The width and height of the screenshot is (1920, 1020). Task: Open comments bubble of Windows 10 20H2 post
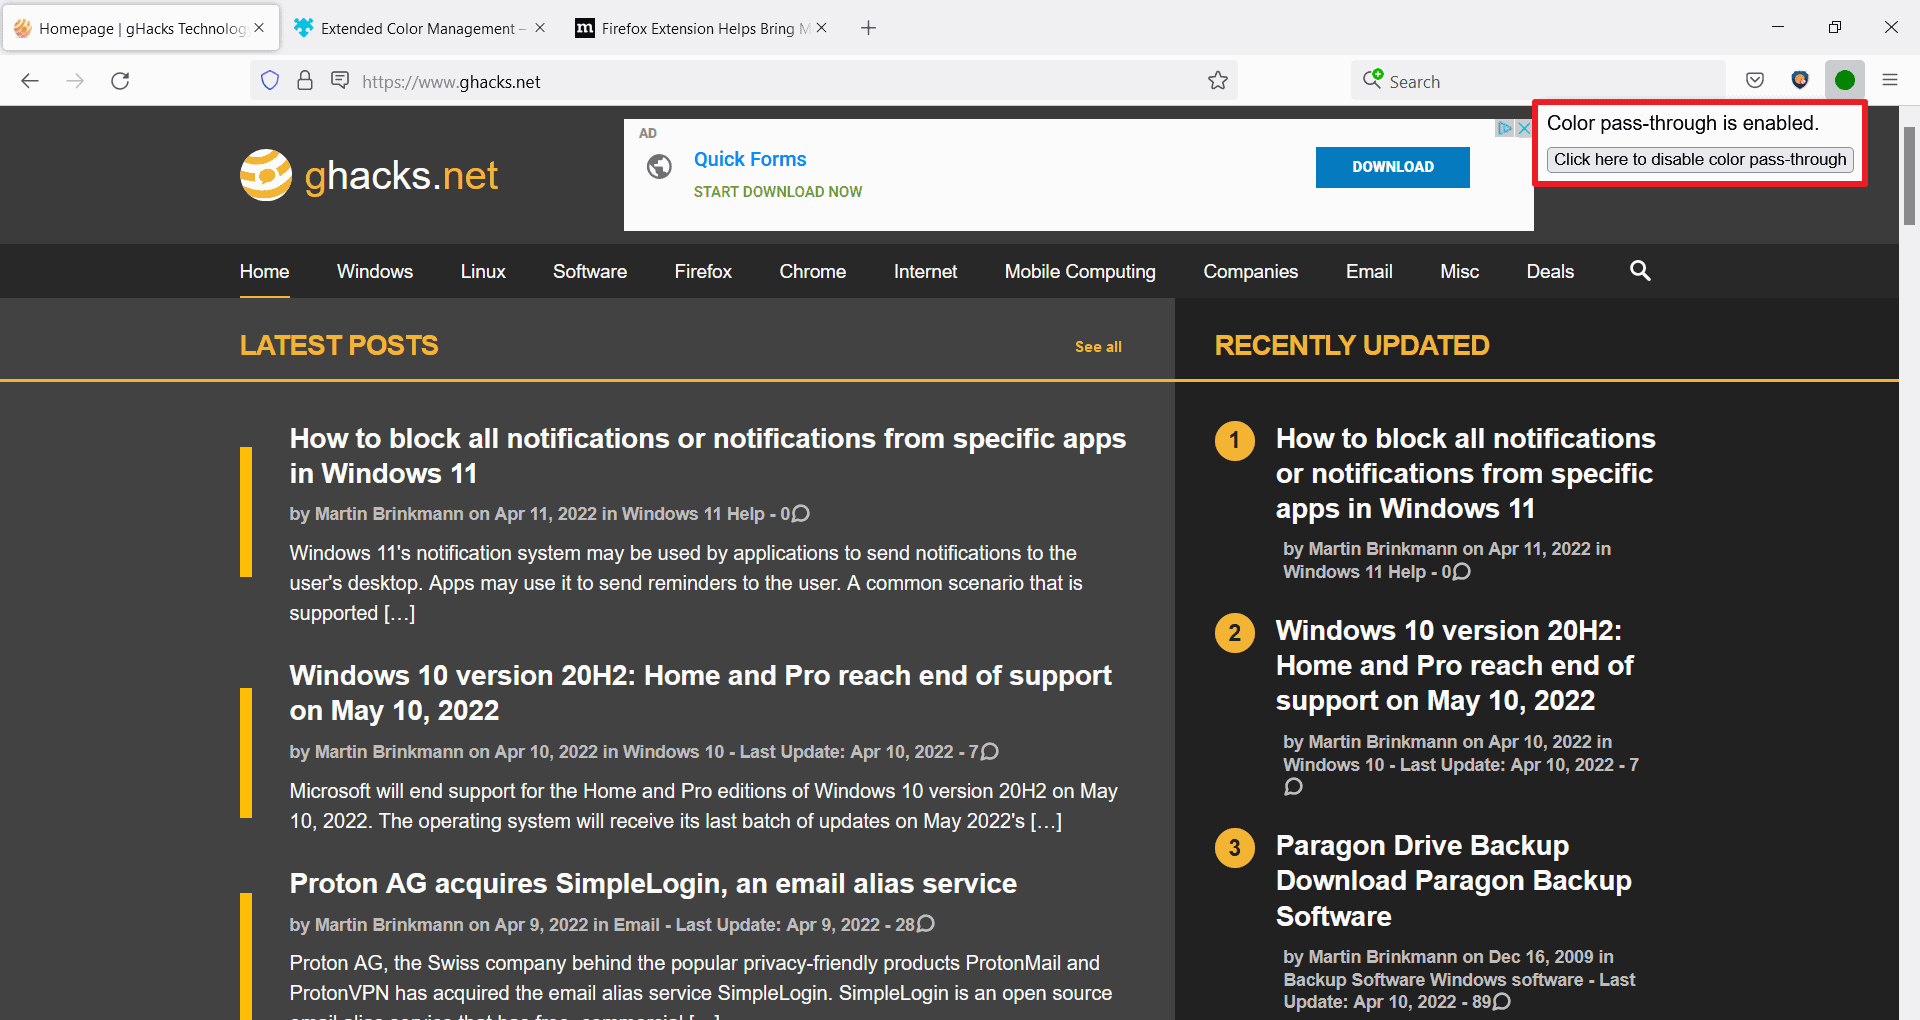pyautogui.click(x=989, y=752)
